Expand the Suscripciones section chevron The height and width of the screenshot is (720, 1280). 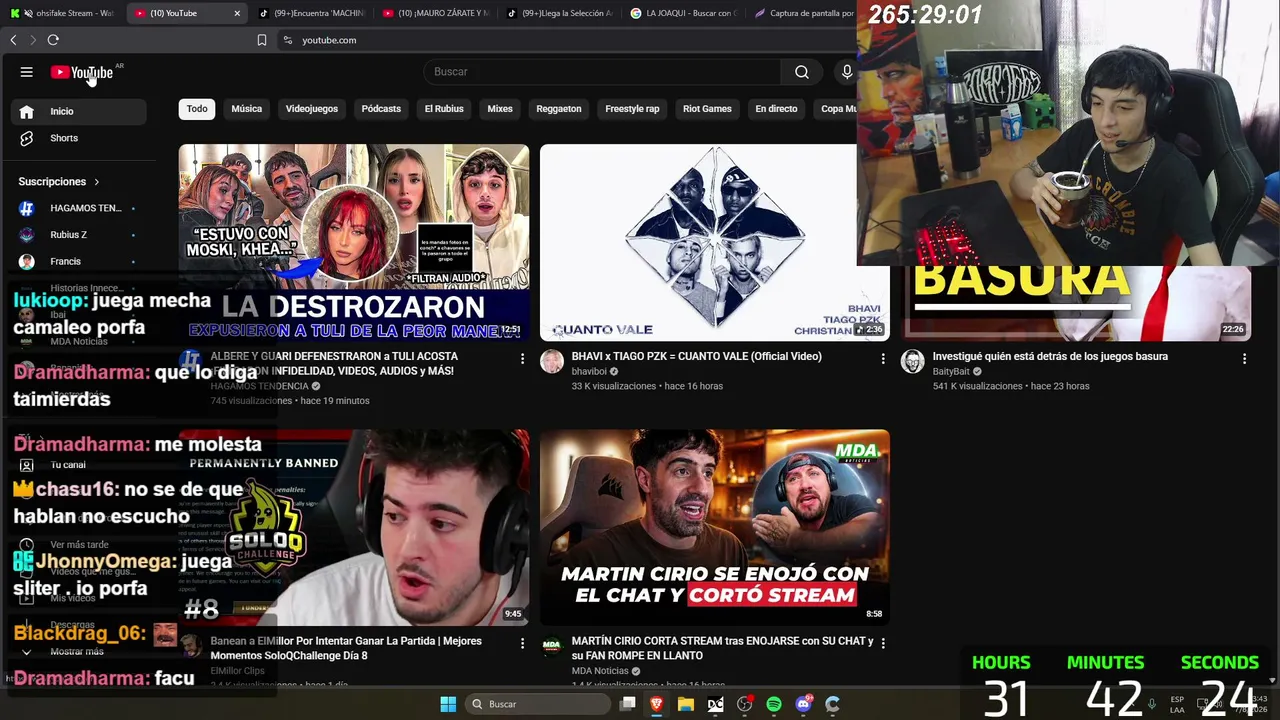click(97, 182)
